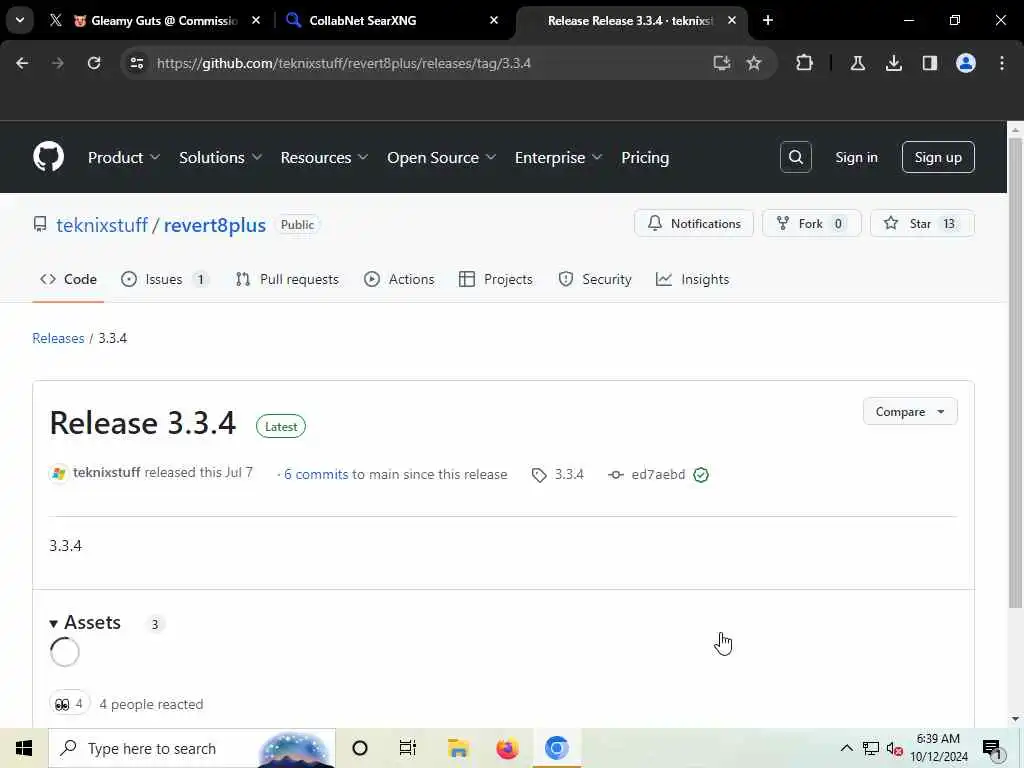Open the 6 commits link
Viewport: 1024px width, 768px height.
pos(316,475)
